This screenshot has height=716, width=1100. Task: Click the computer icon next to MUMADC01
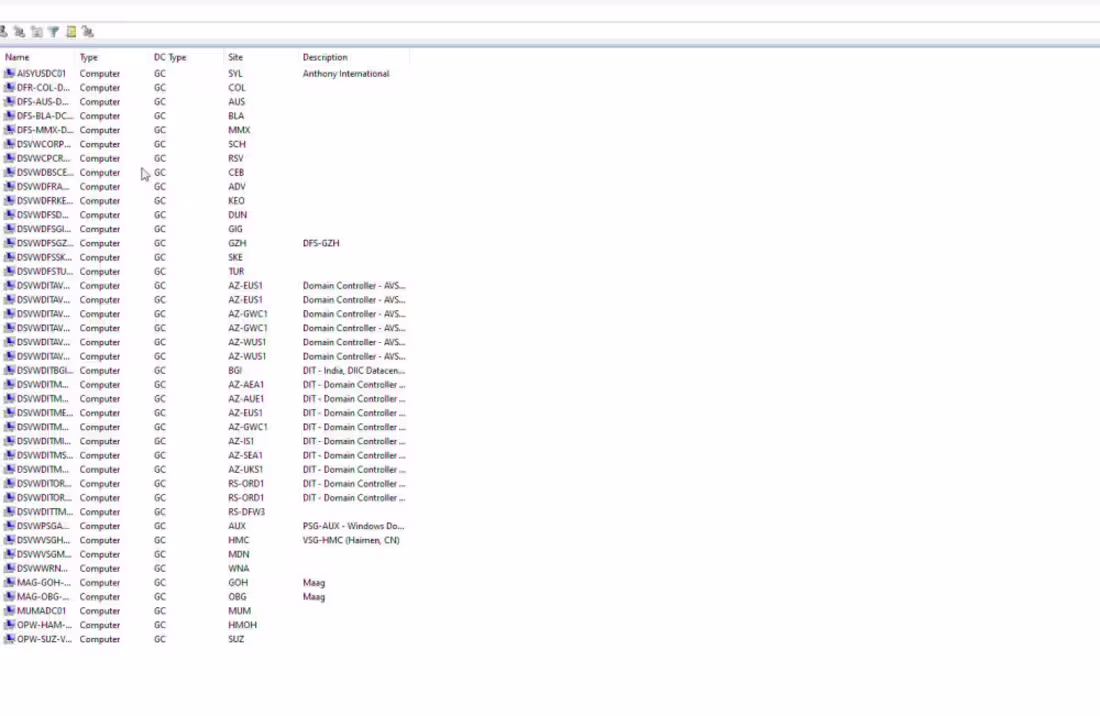(x=9, y=610)
